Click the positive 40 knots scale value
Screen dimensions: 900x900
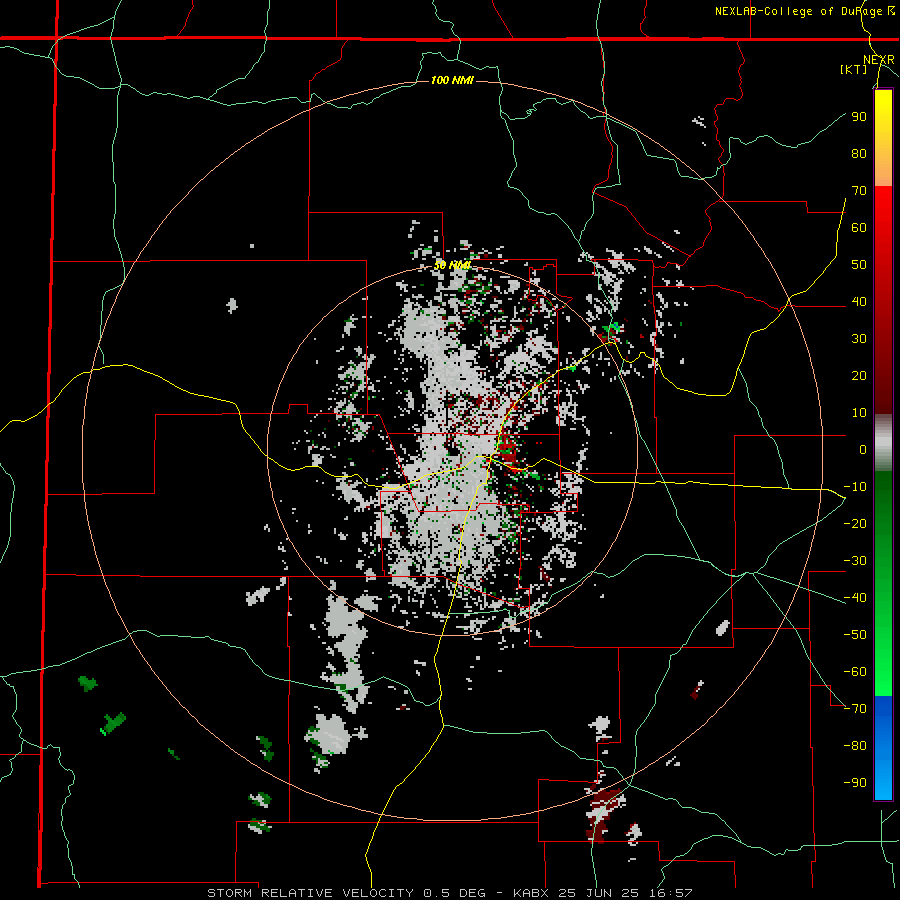859,301
